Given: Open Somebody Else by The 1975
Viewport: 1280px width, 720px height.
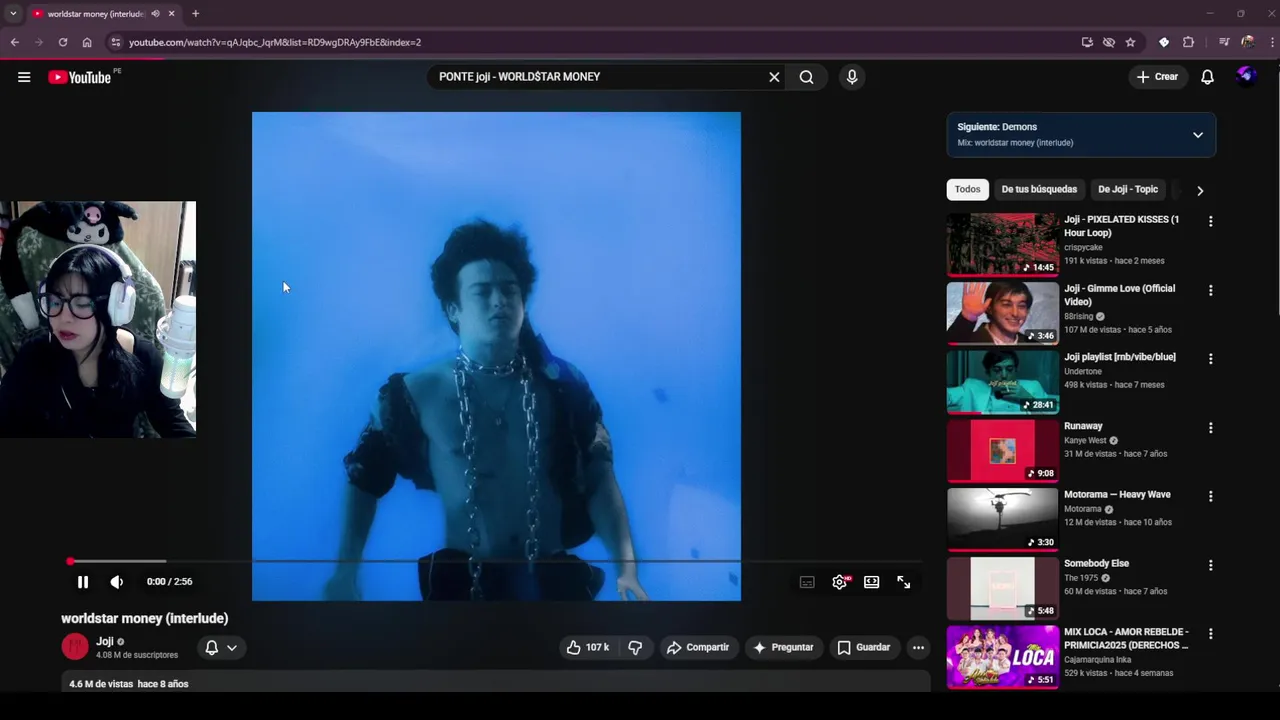Looking at the screenshot, I should pos(1096,564).
